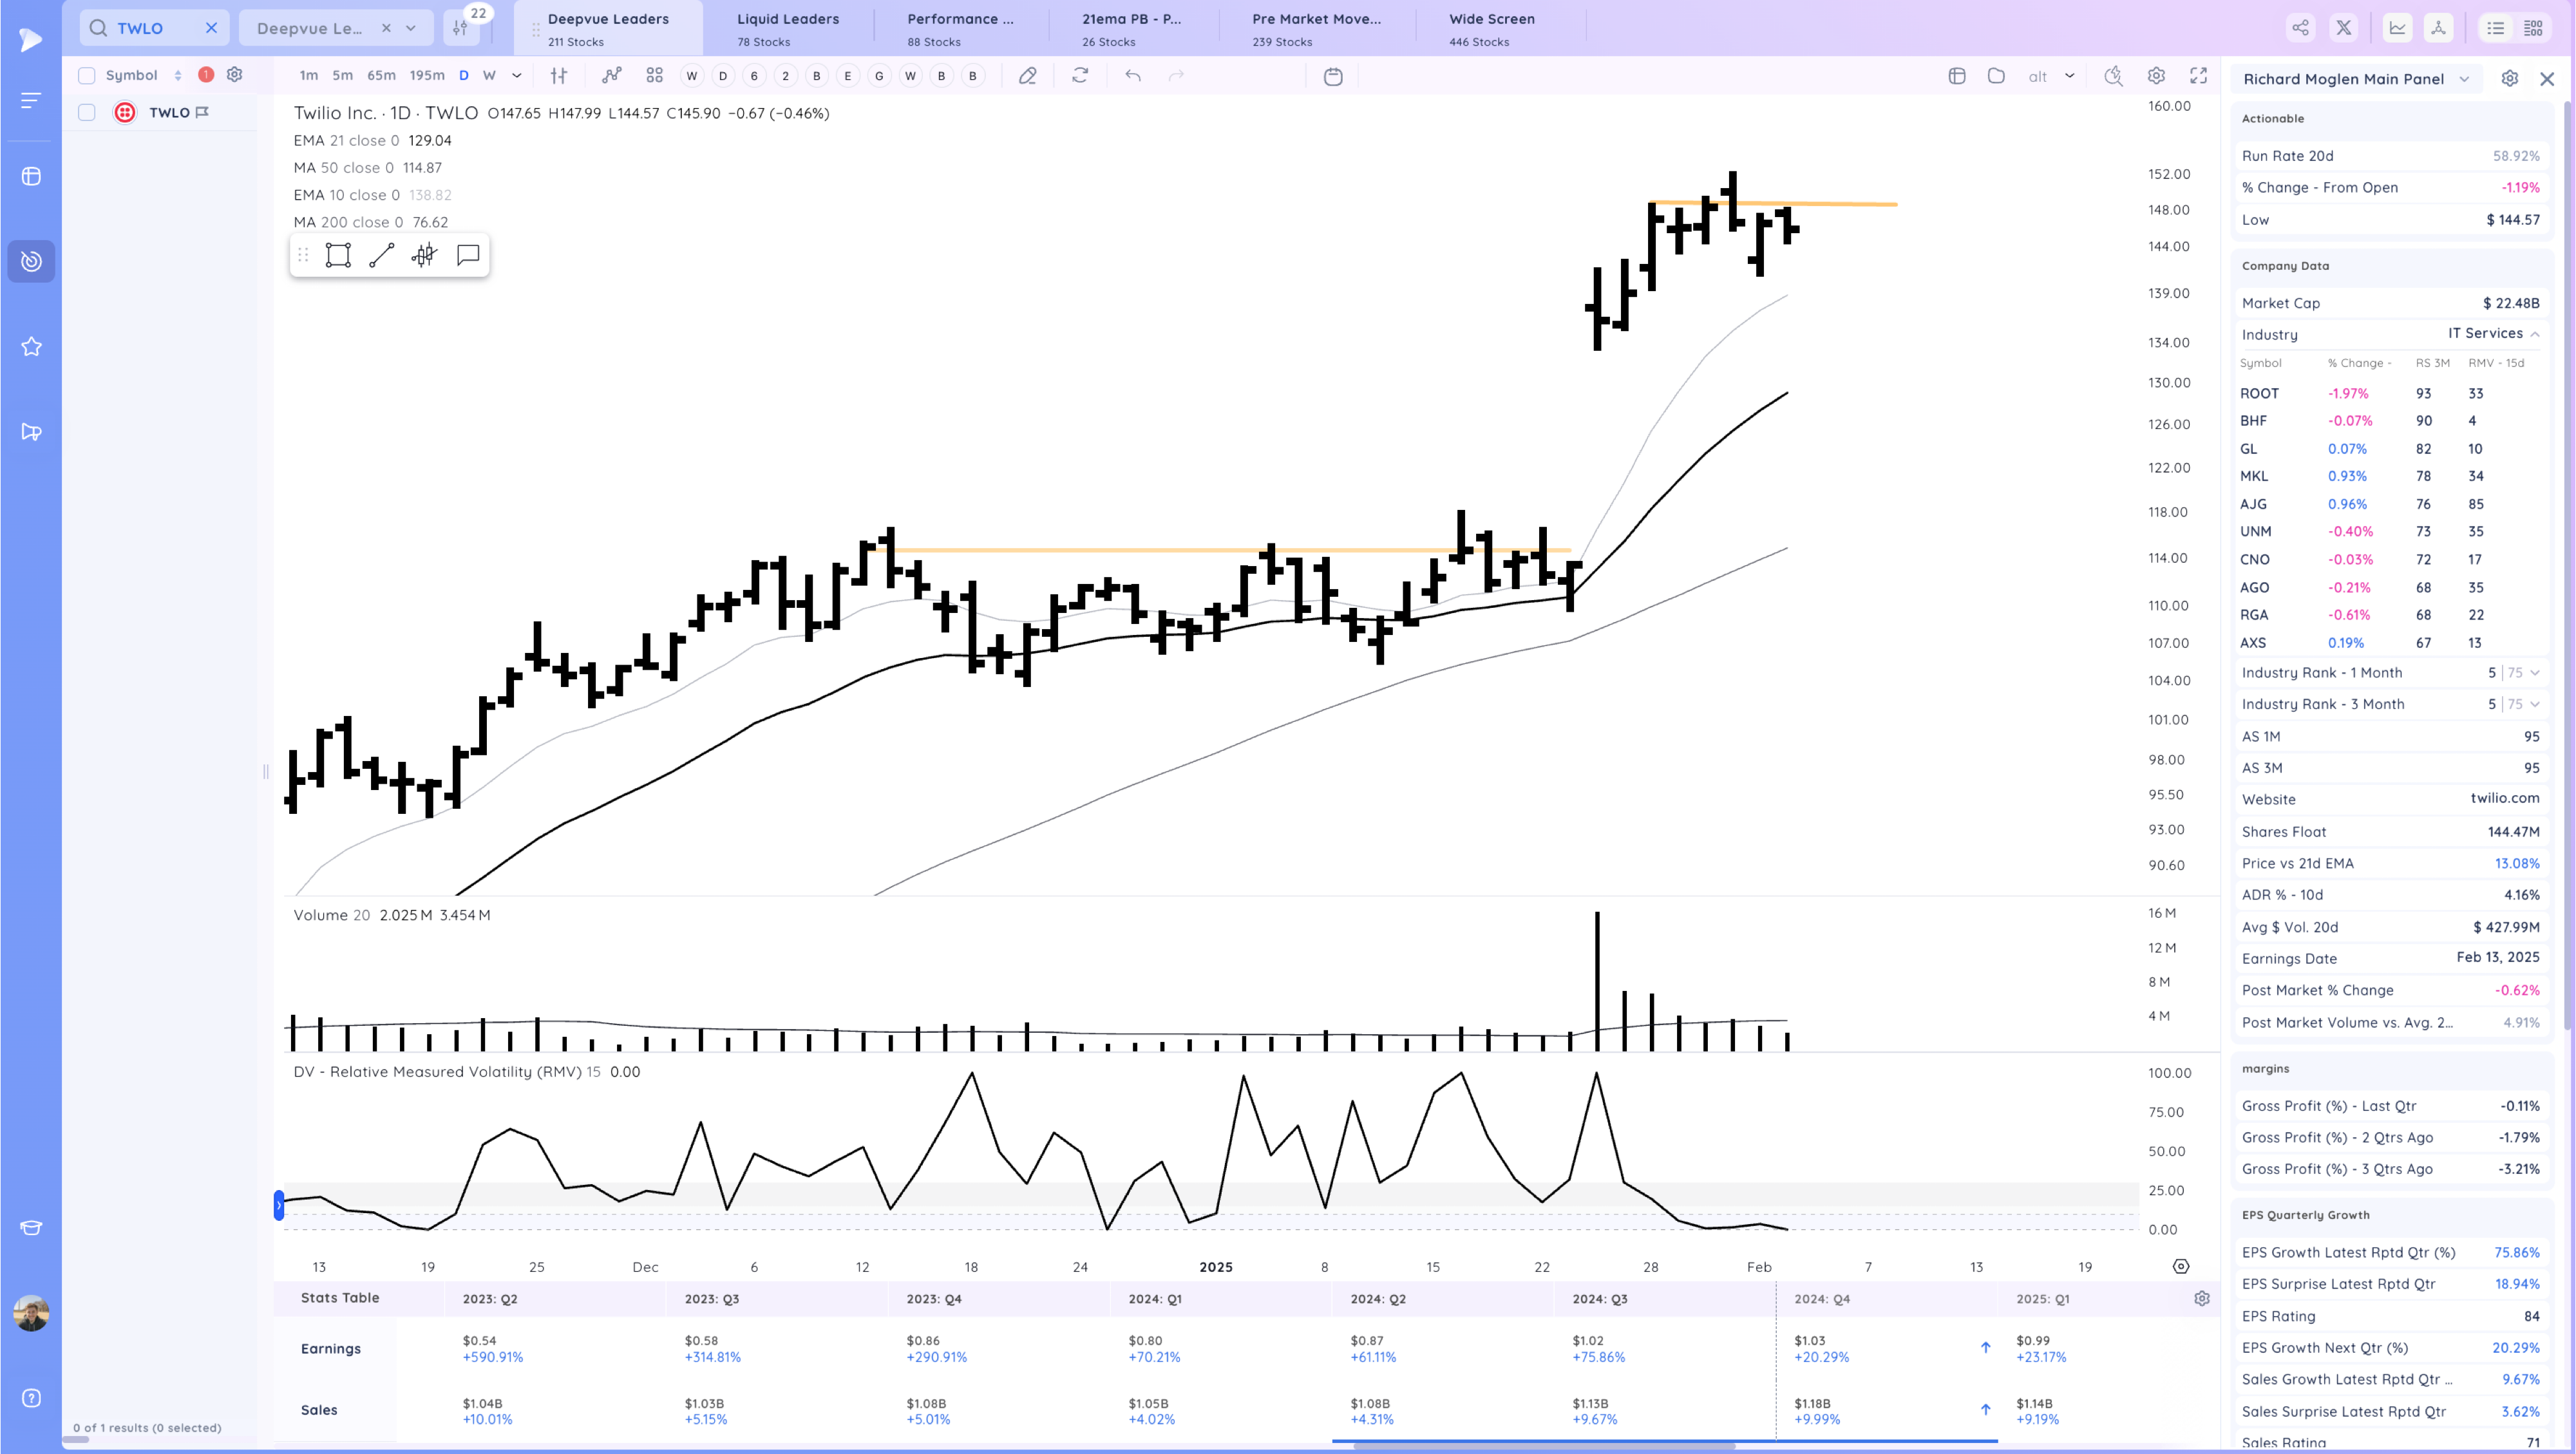
Task: Click the share icon in top bar
Action: (x=2301, y=28)
